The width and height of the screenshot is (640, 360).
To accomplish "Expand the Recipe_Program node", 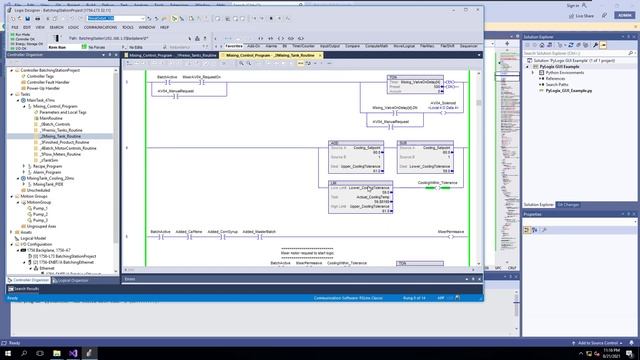I will coord(24,167).
